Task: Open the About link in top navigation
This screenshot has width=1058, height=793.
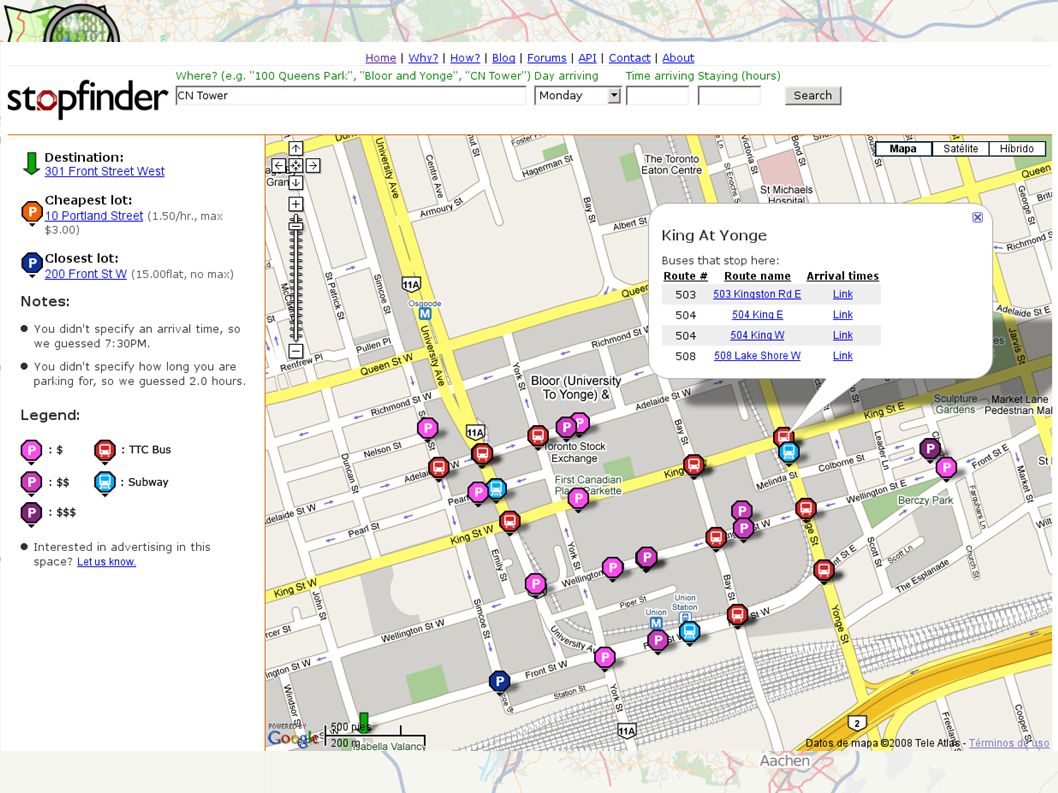Action: coord(678,58)
